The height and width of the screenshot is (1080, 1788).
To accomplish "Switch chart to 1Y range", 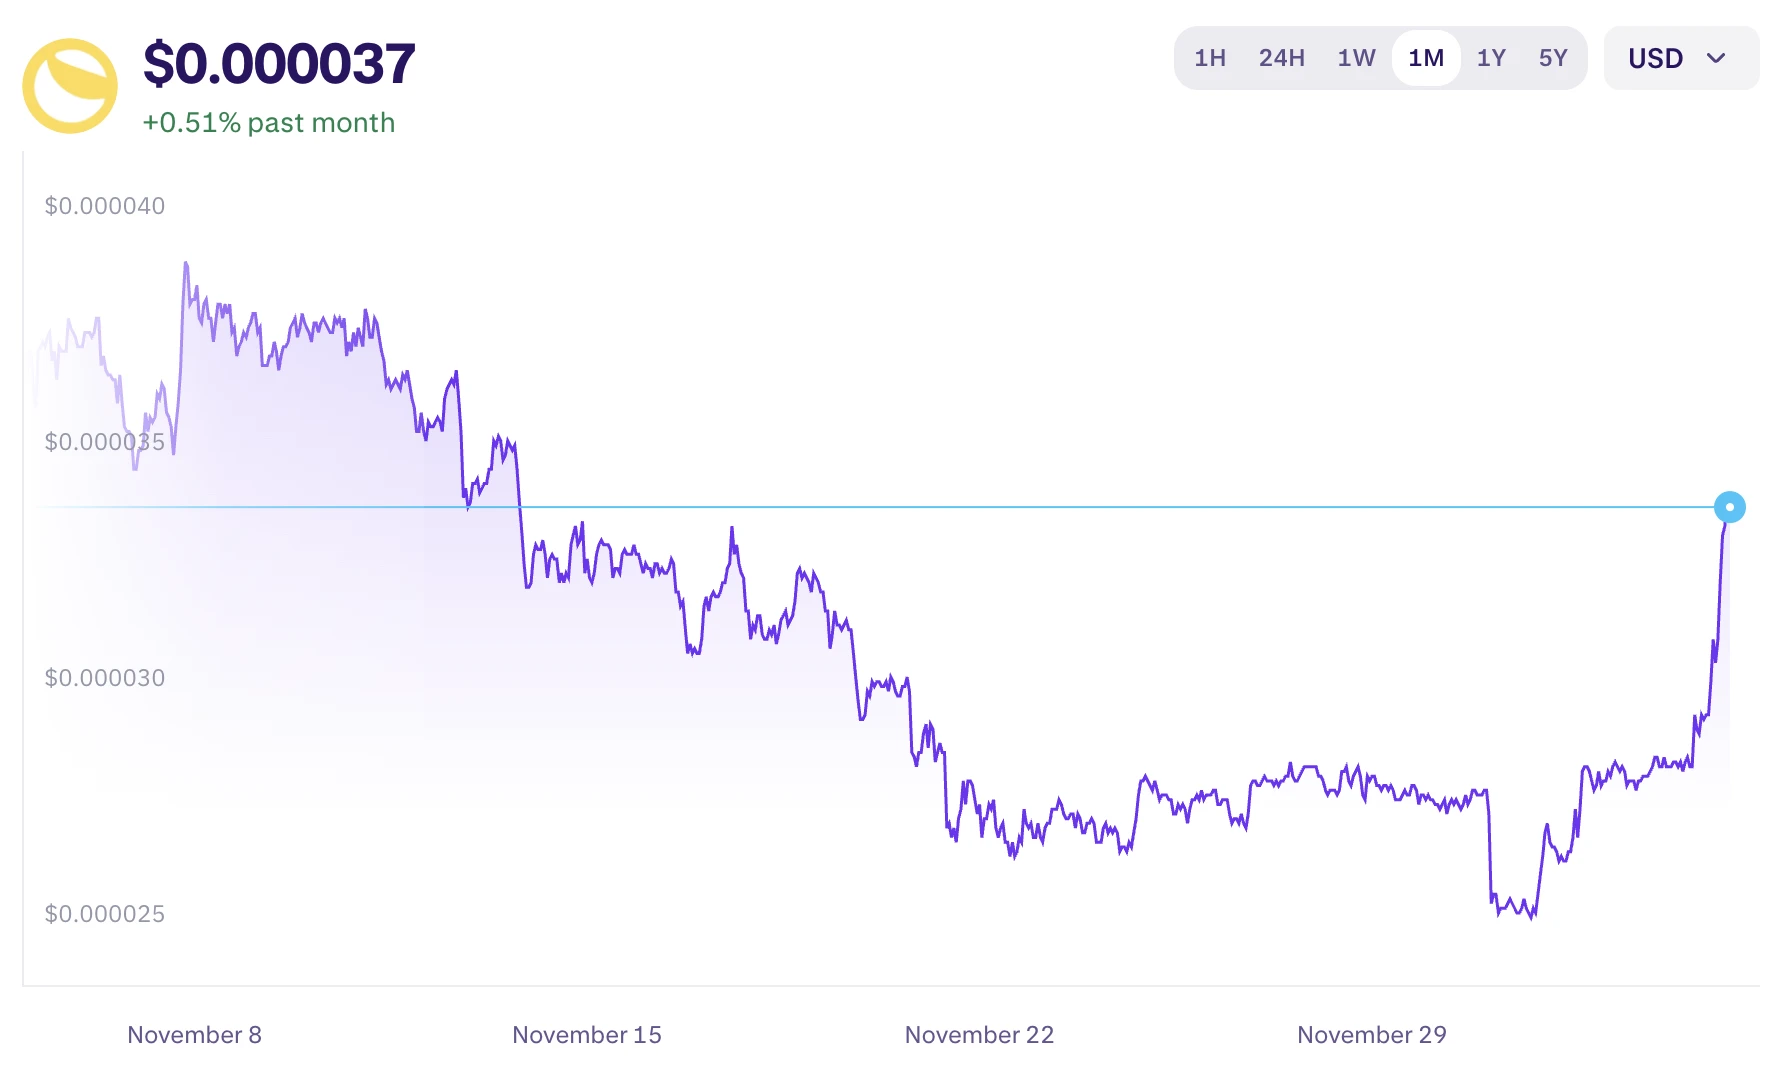I will point(1491,58).
